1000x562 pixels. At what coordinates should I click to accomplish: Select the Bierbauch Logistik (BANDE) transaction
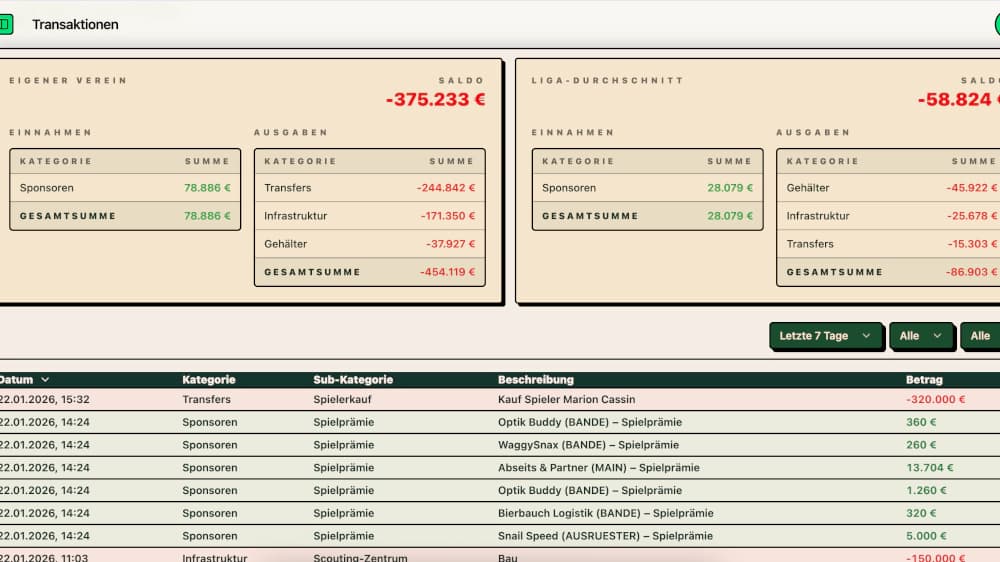click(x=605, y=513)
